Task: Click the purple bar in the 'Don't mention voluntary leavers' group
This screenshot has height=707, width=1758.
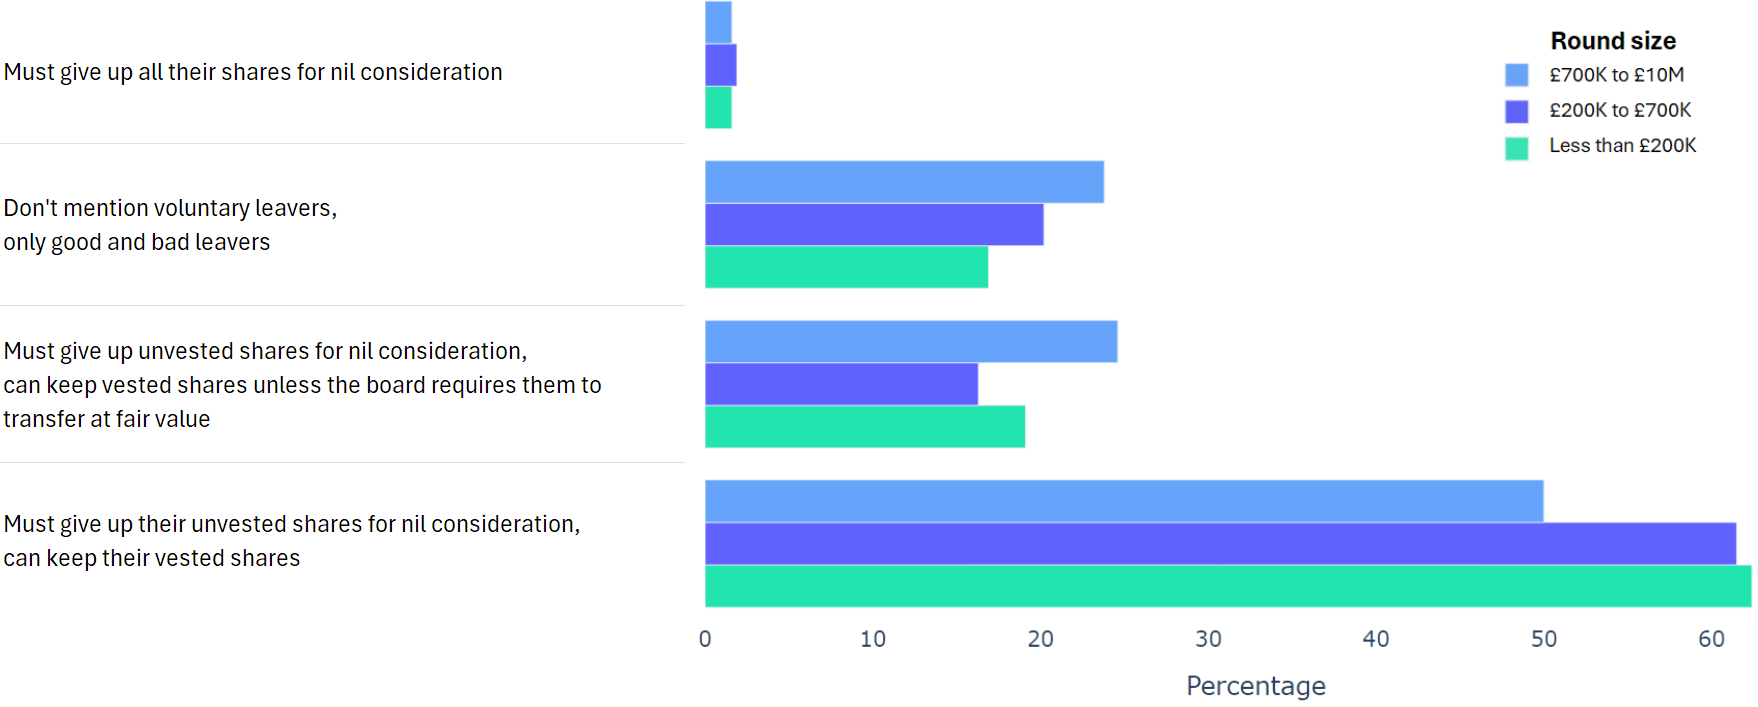Action: click(874, 225)
